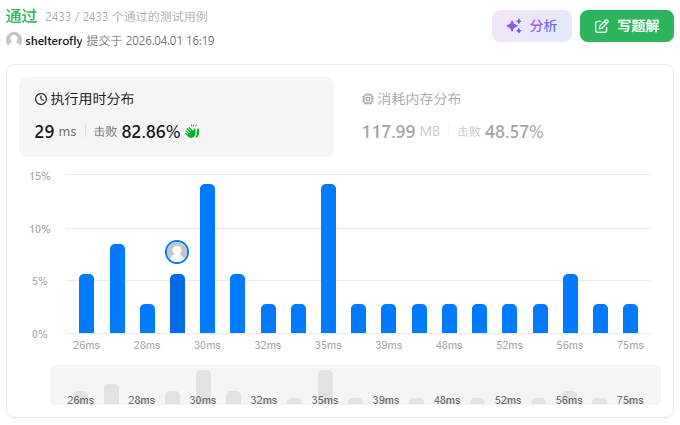Click the chip icon beside 消耗内存分布
The image size is (680, 425).
(368, 99)
